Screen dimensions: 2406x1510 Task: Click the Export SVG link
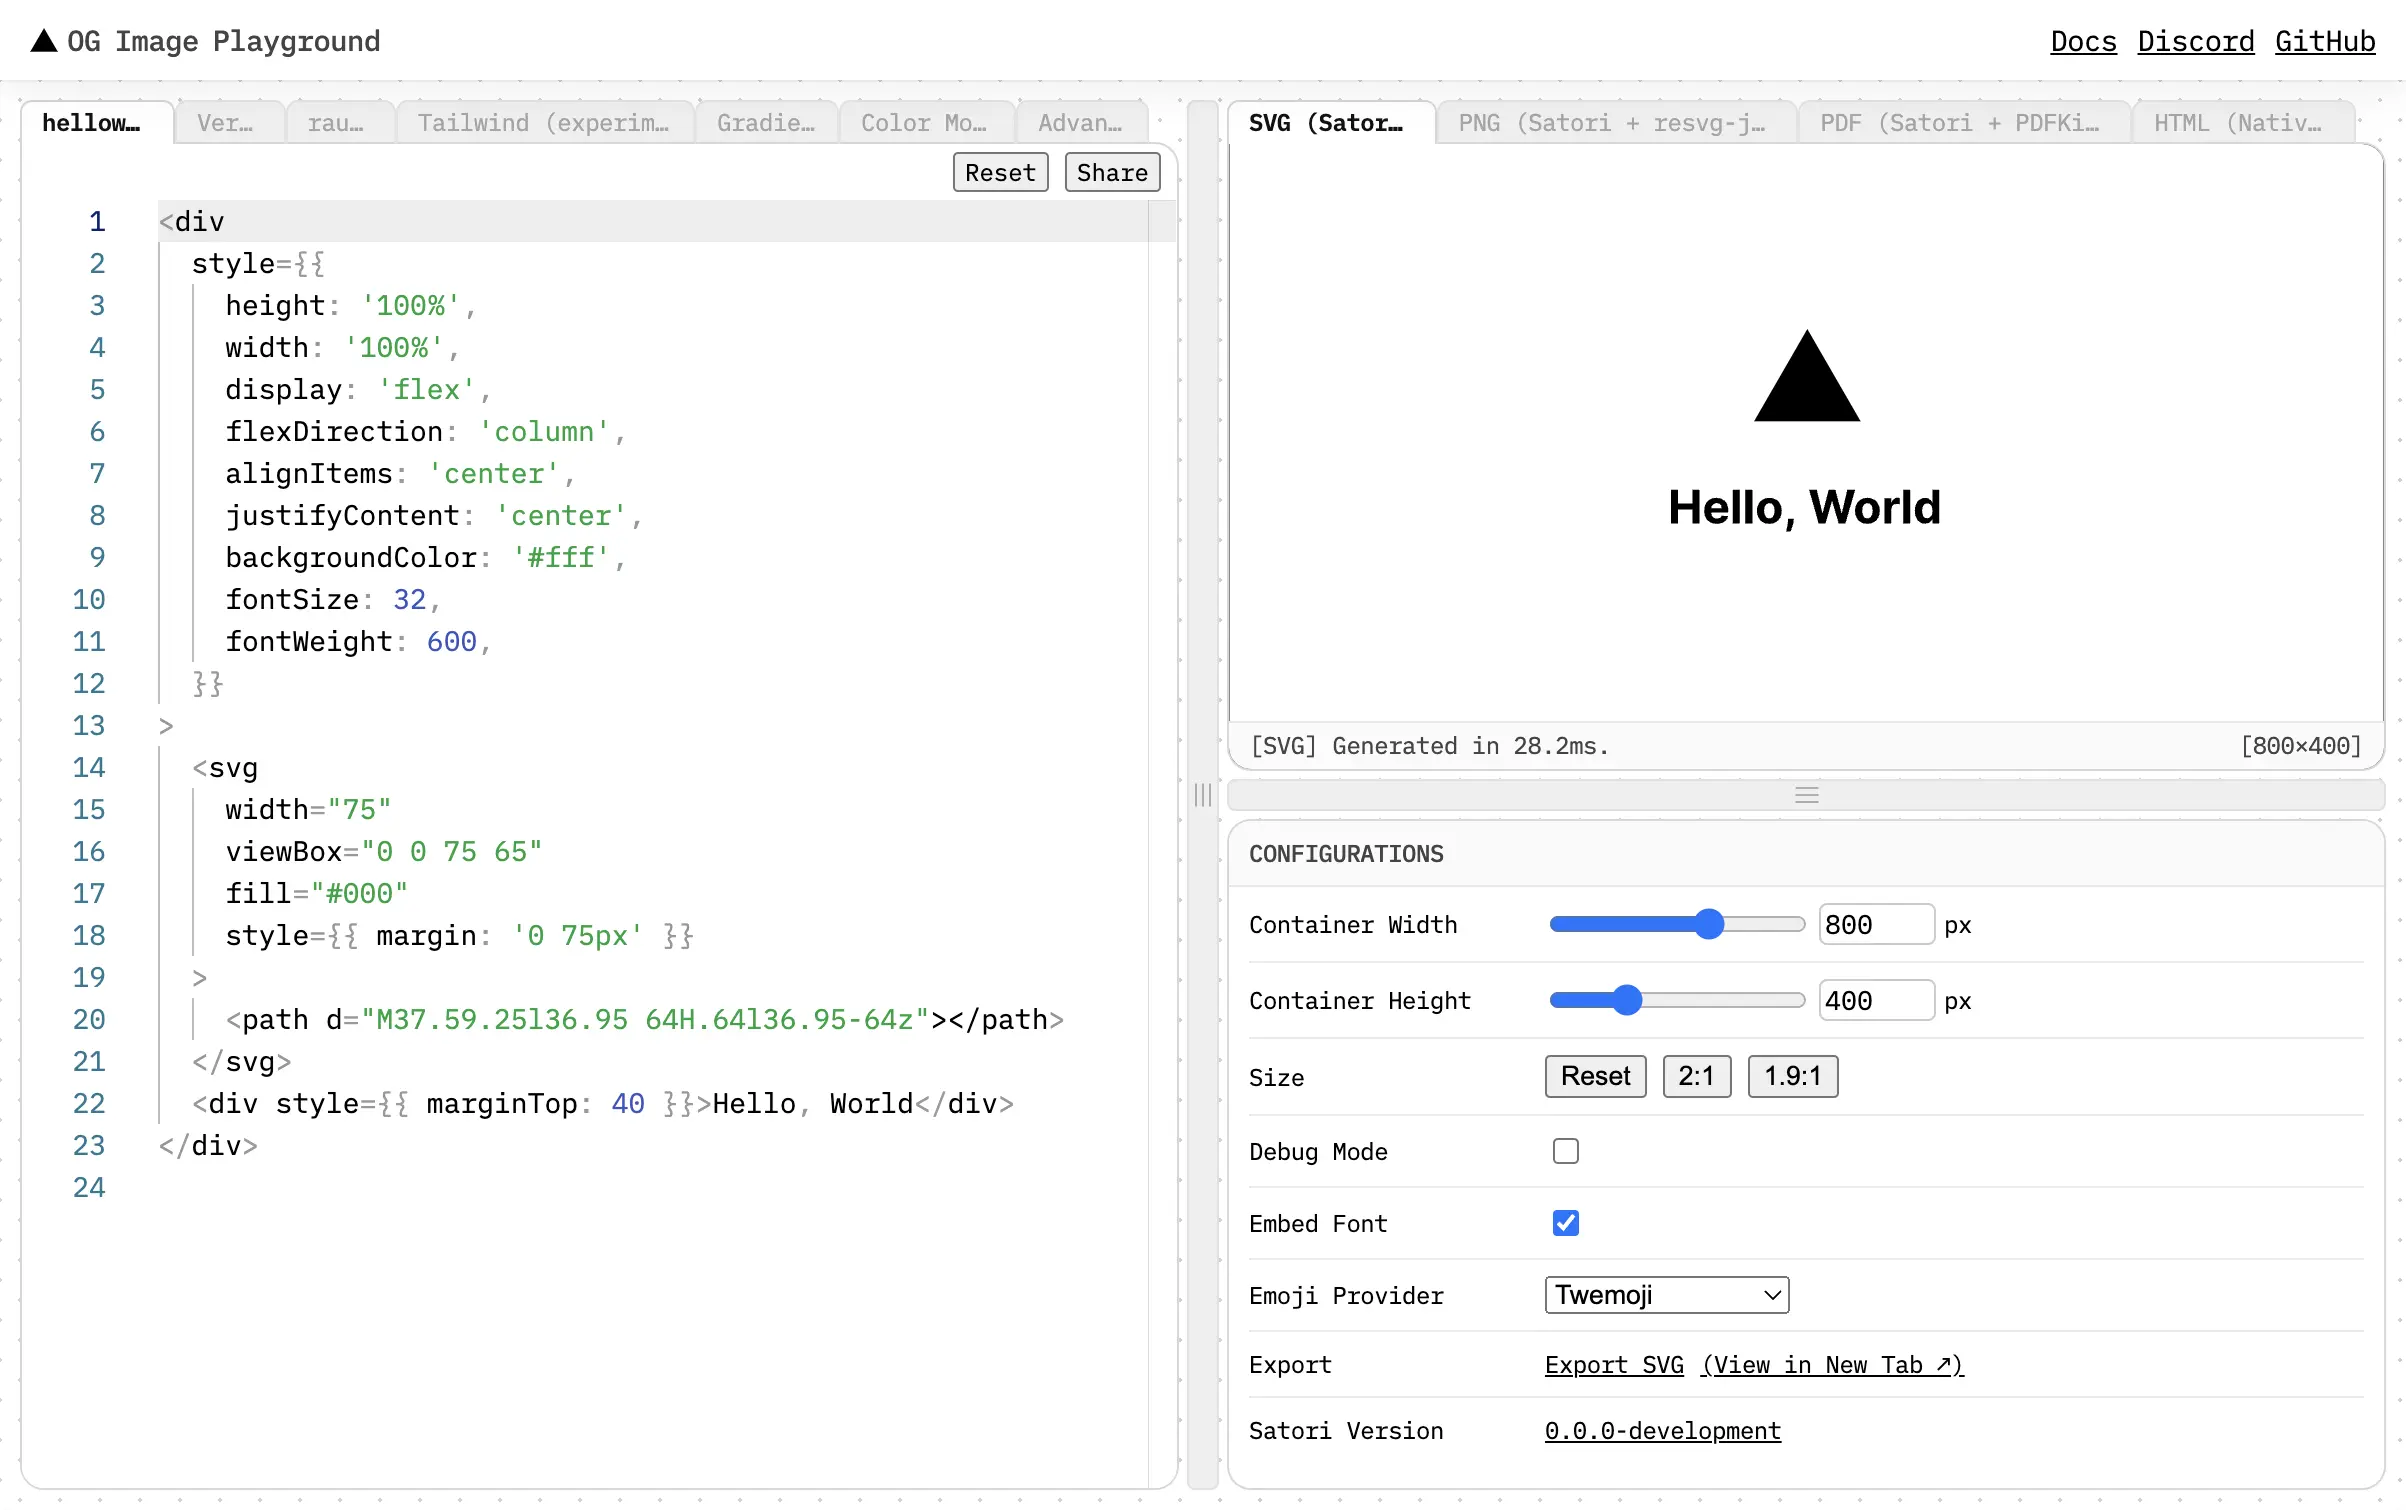coord(1614,1364)
